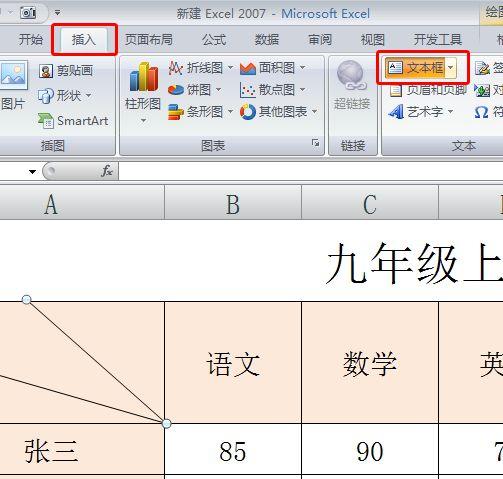This screenshot has width=503, height=479.
Task: Open the 数据 ribbon tab
Action: (x=267, y=39)
